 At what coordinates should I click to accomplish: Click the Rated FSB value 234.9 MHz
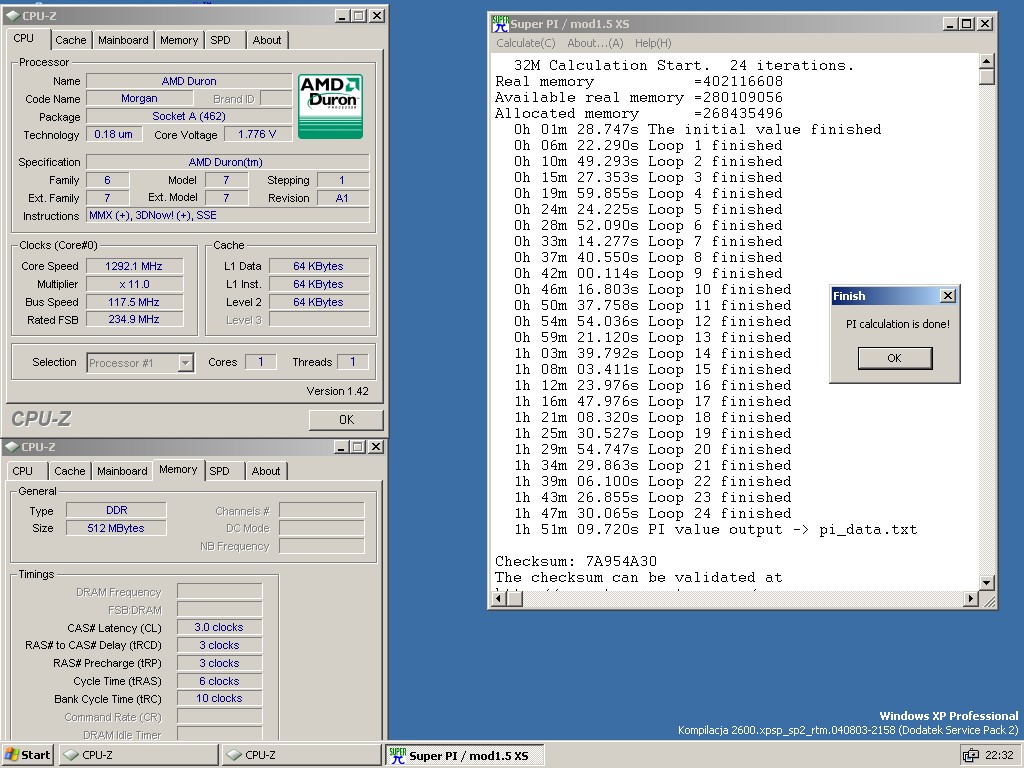pyautogui.click(x=134, y=319)
